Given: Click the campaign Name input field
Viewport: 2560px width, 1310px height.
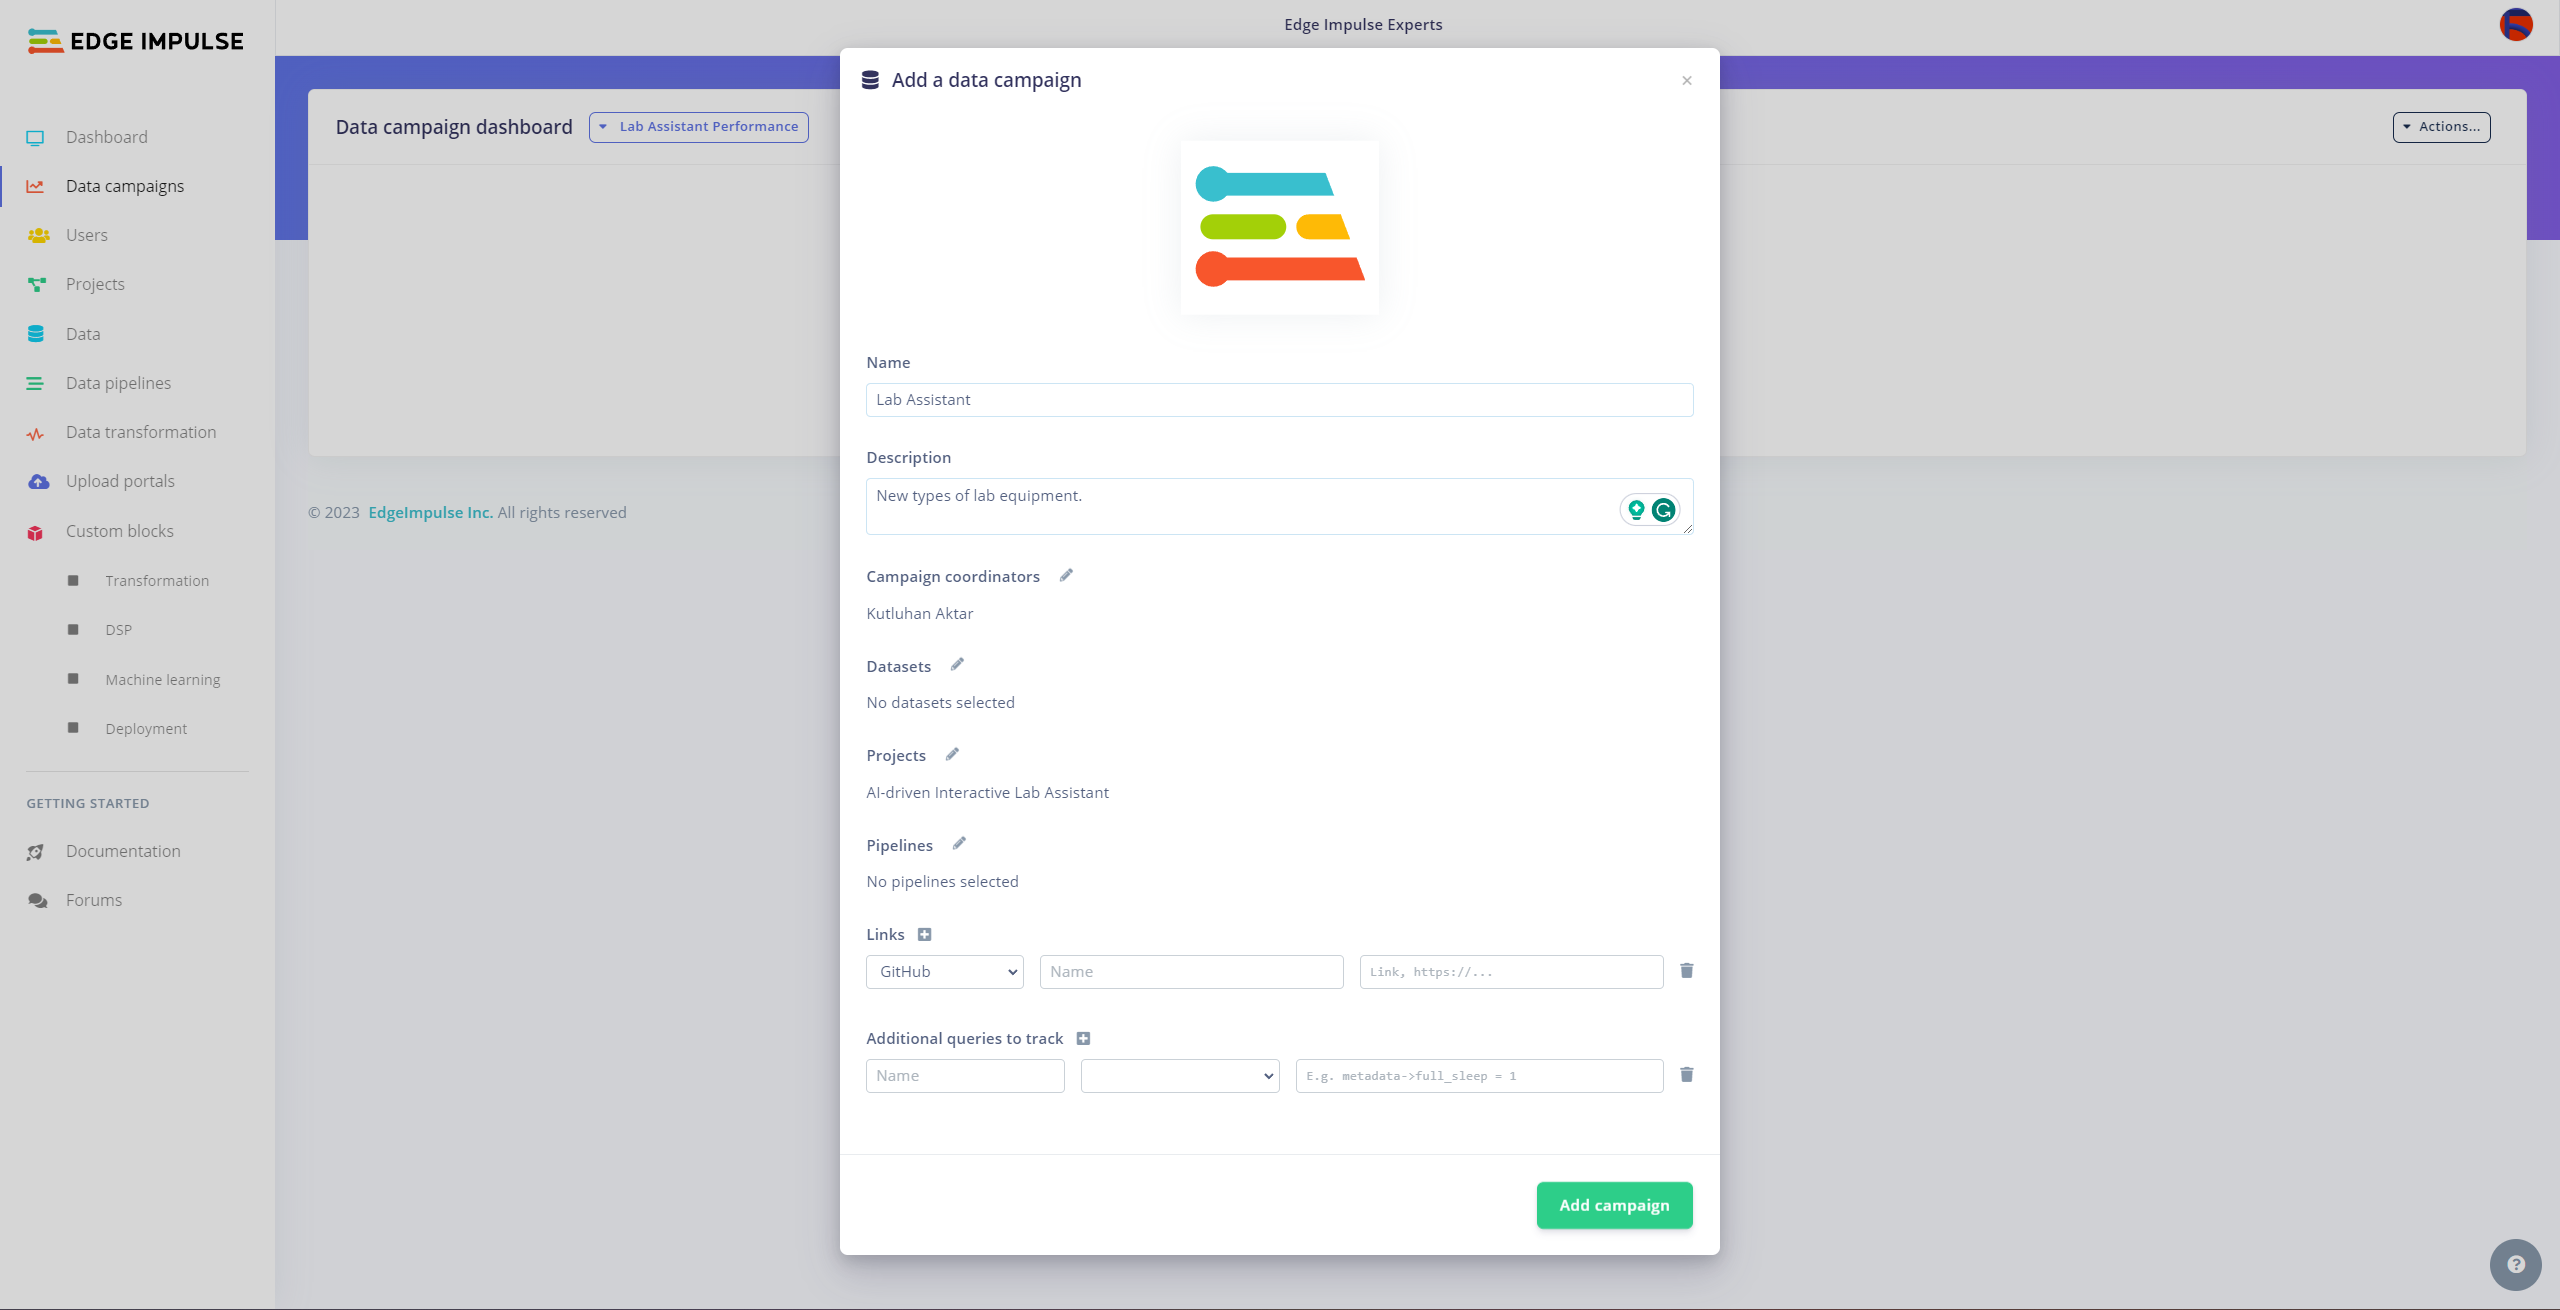Looking at the screenshot, I should coord(1278,400).
